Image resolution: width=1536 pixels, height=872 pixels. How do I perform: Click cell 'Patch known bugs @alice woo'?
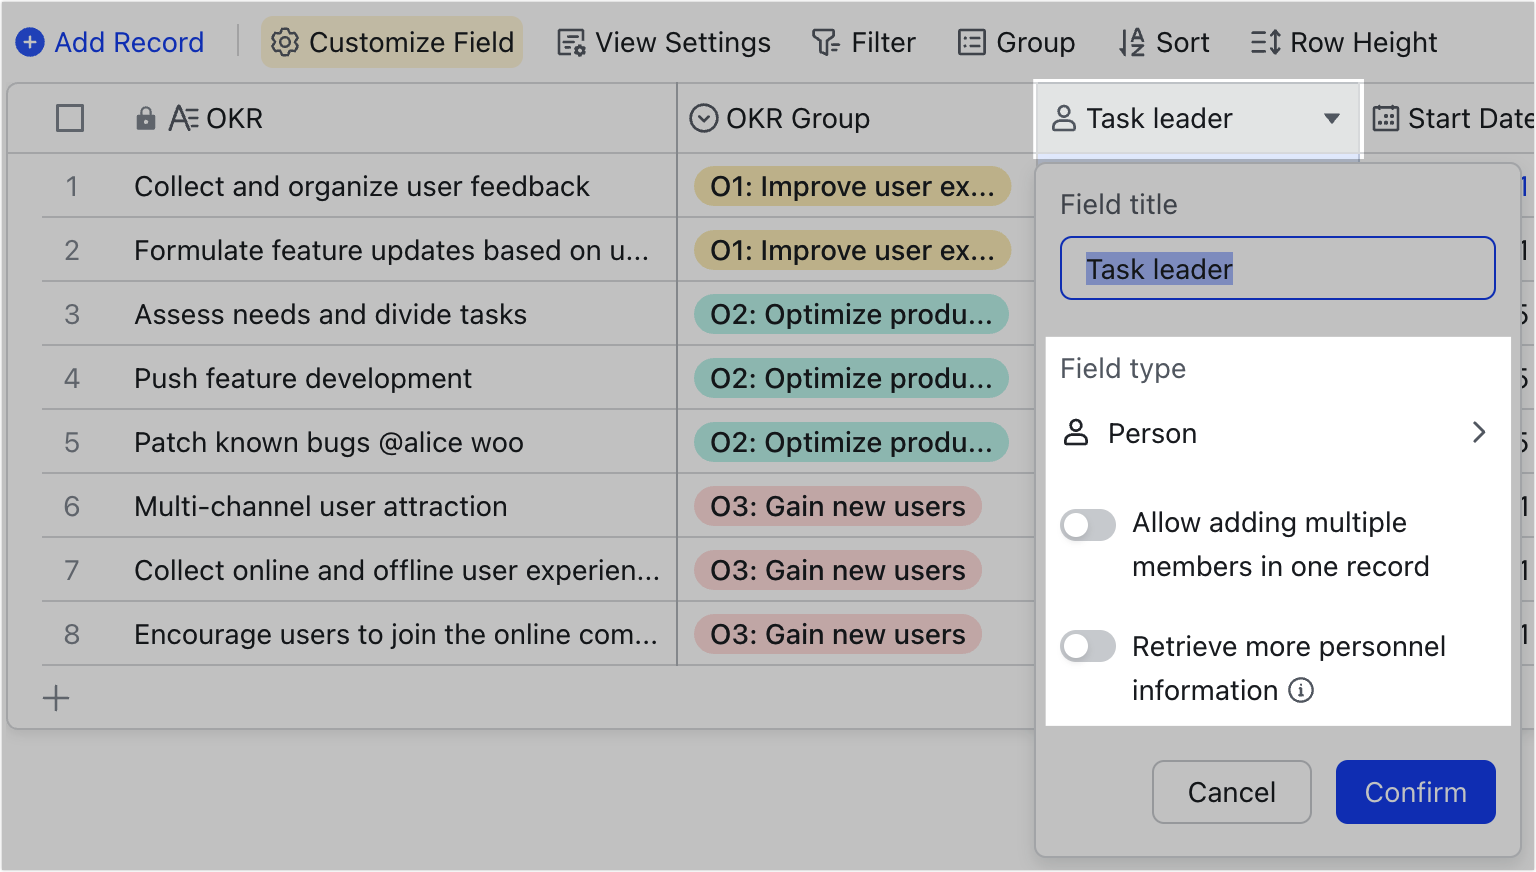tap(329, 442)
